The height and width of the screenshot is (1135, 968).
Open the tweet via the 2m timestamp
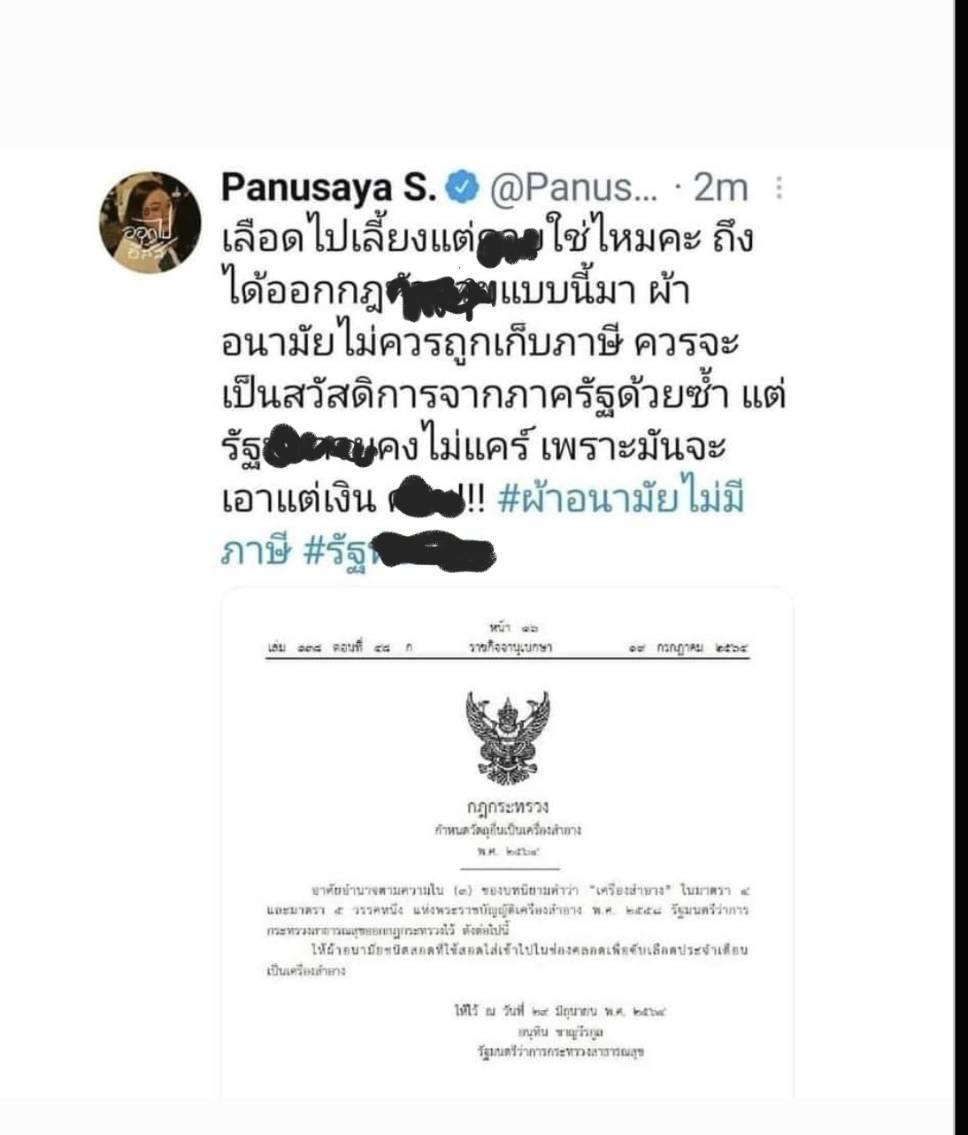coord(720,187)
